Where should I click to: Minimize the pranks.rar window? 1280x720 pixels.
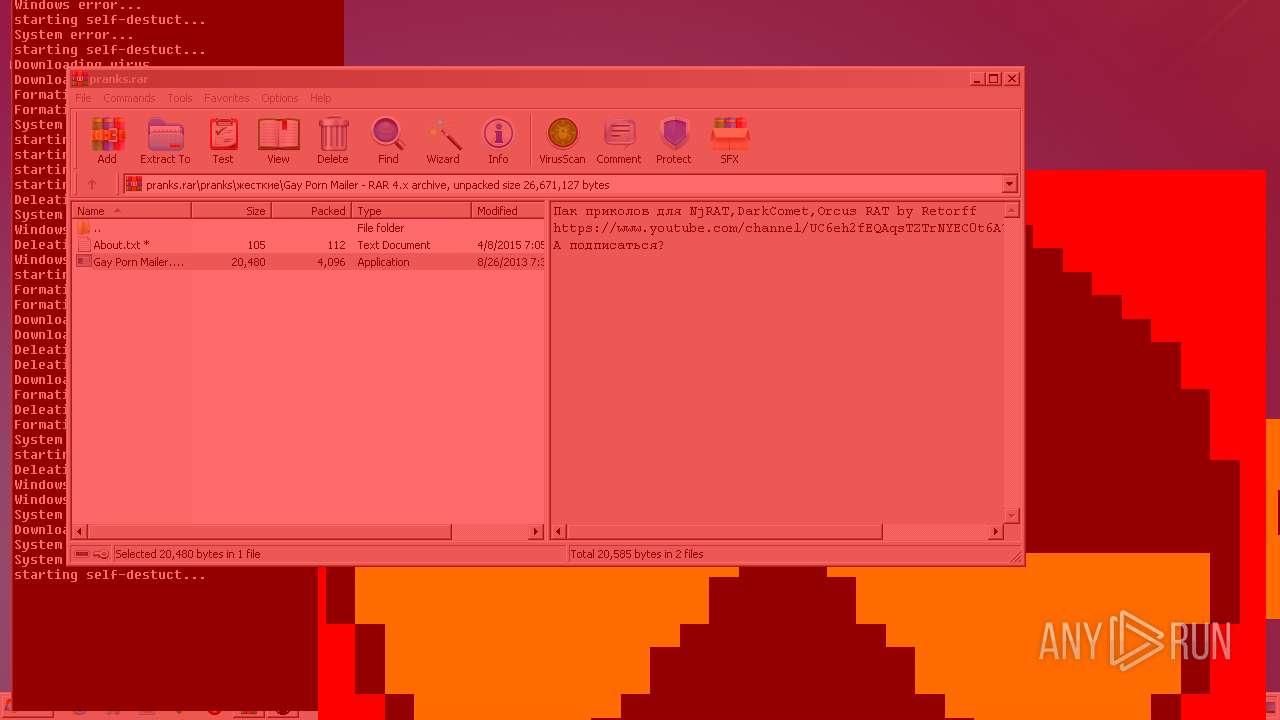976,79
